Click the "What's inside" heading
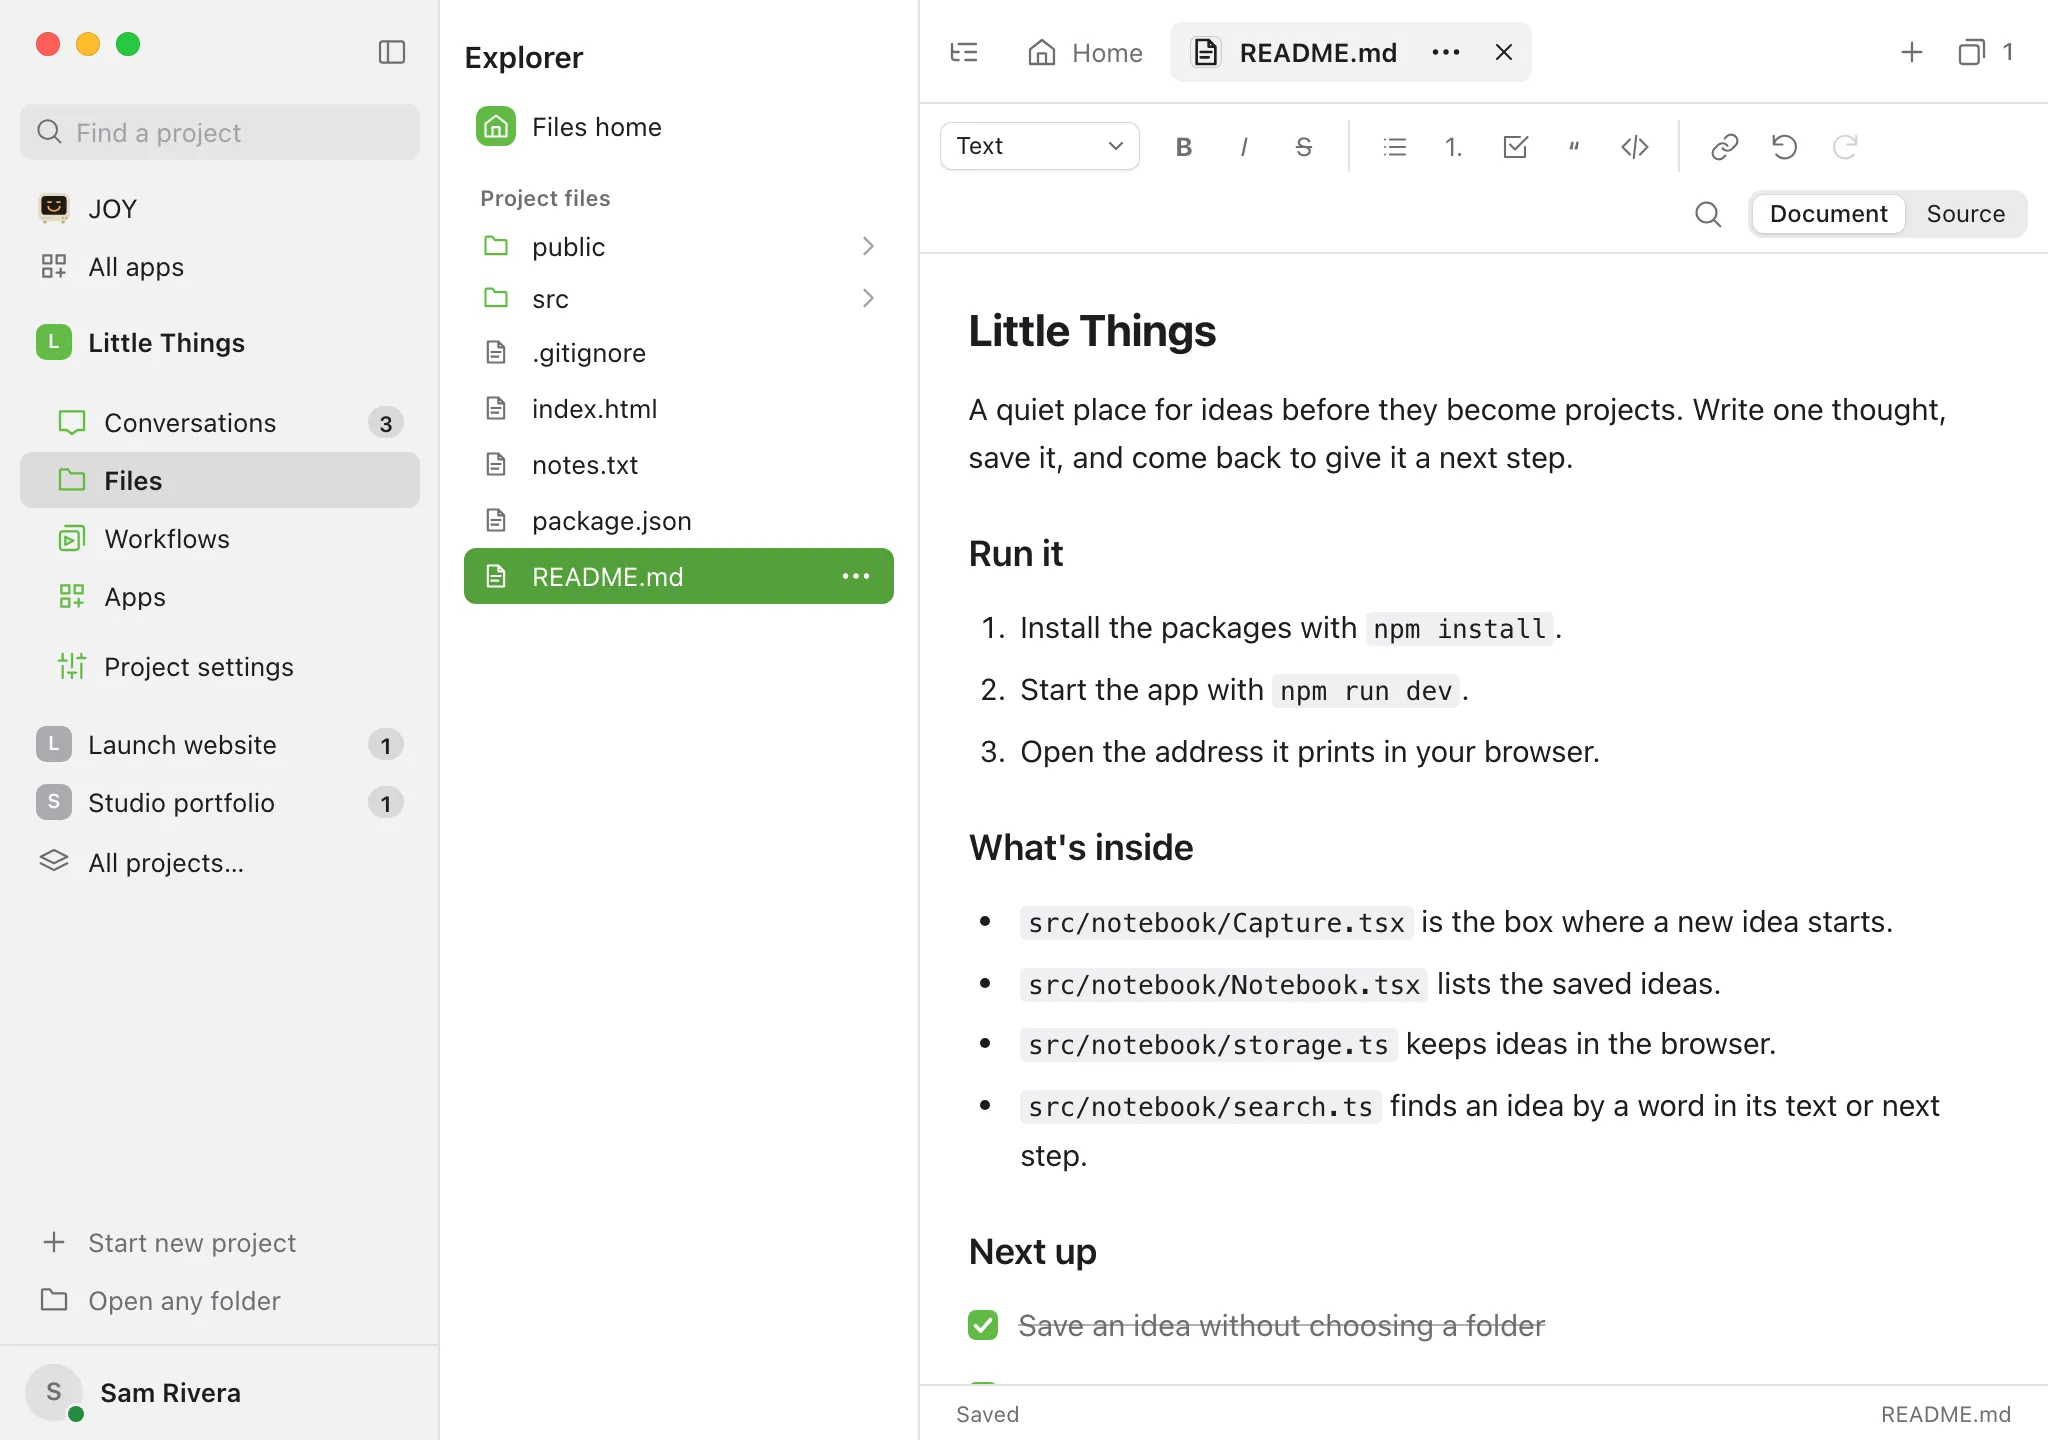 tap(1081, 848)
